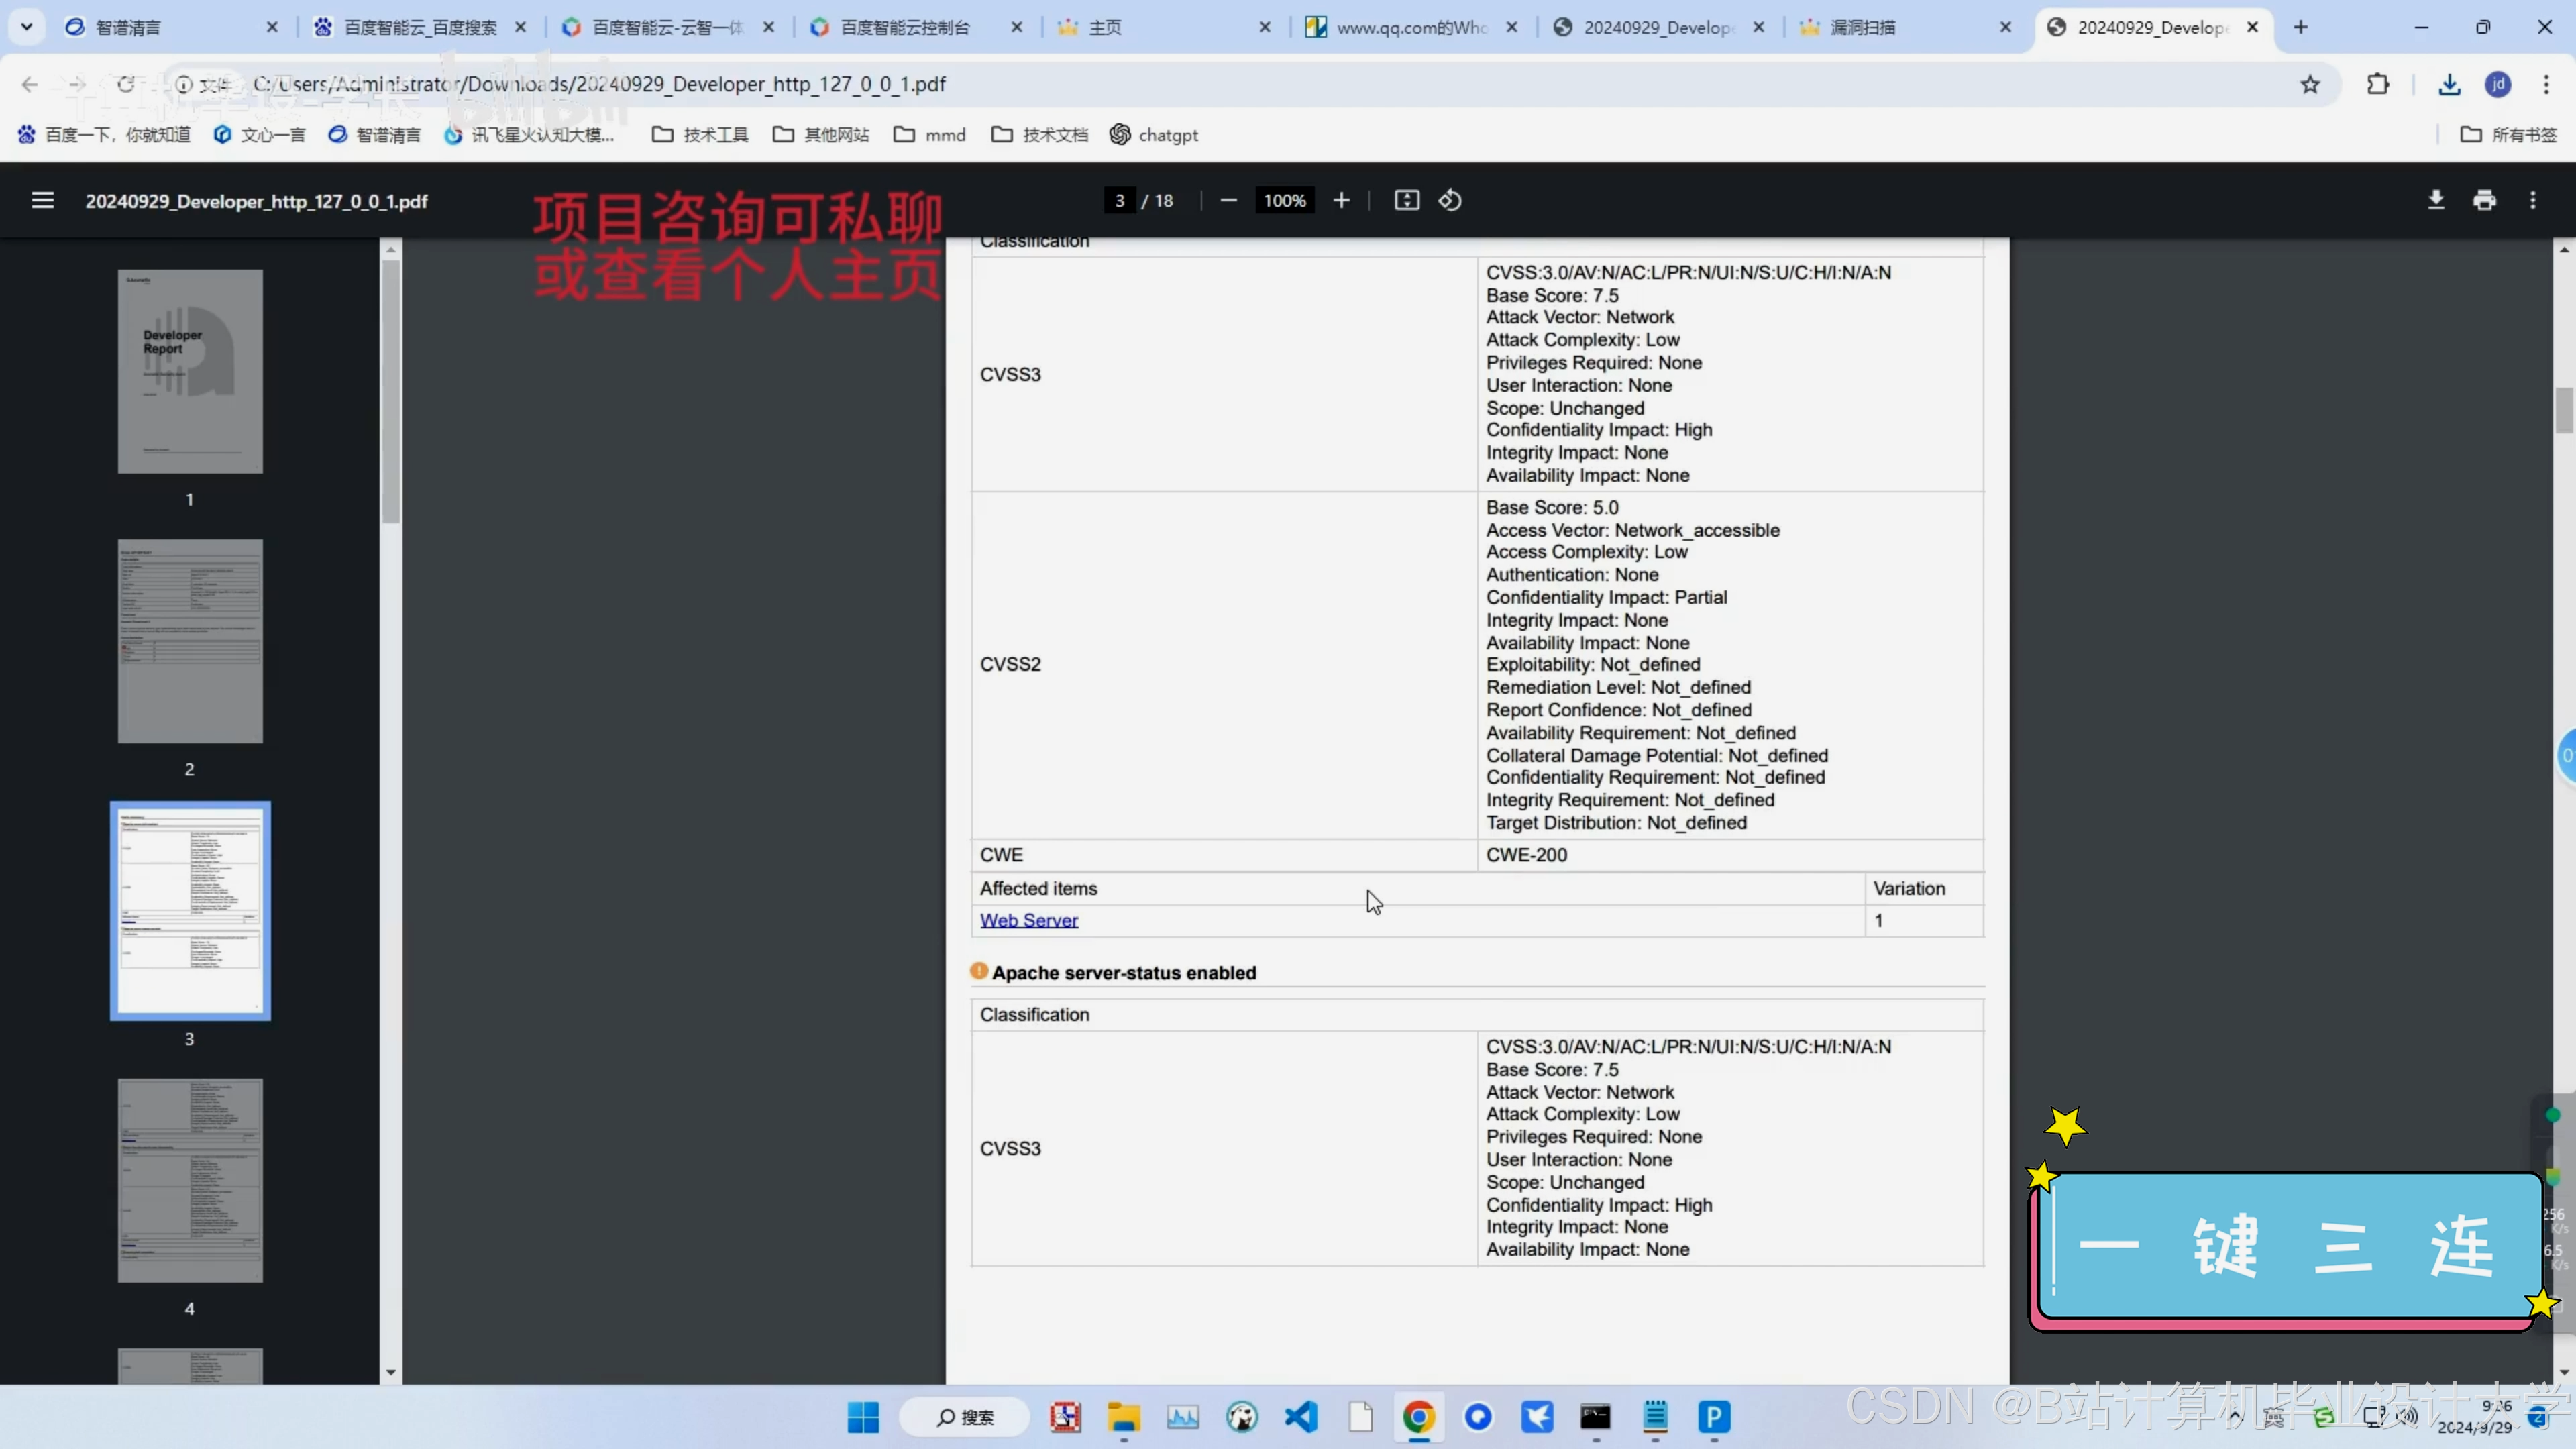Open Chrome downloads icon
Screen dimensions: 2576x1449
point(2448,85)
